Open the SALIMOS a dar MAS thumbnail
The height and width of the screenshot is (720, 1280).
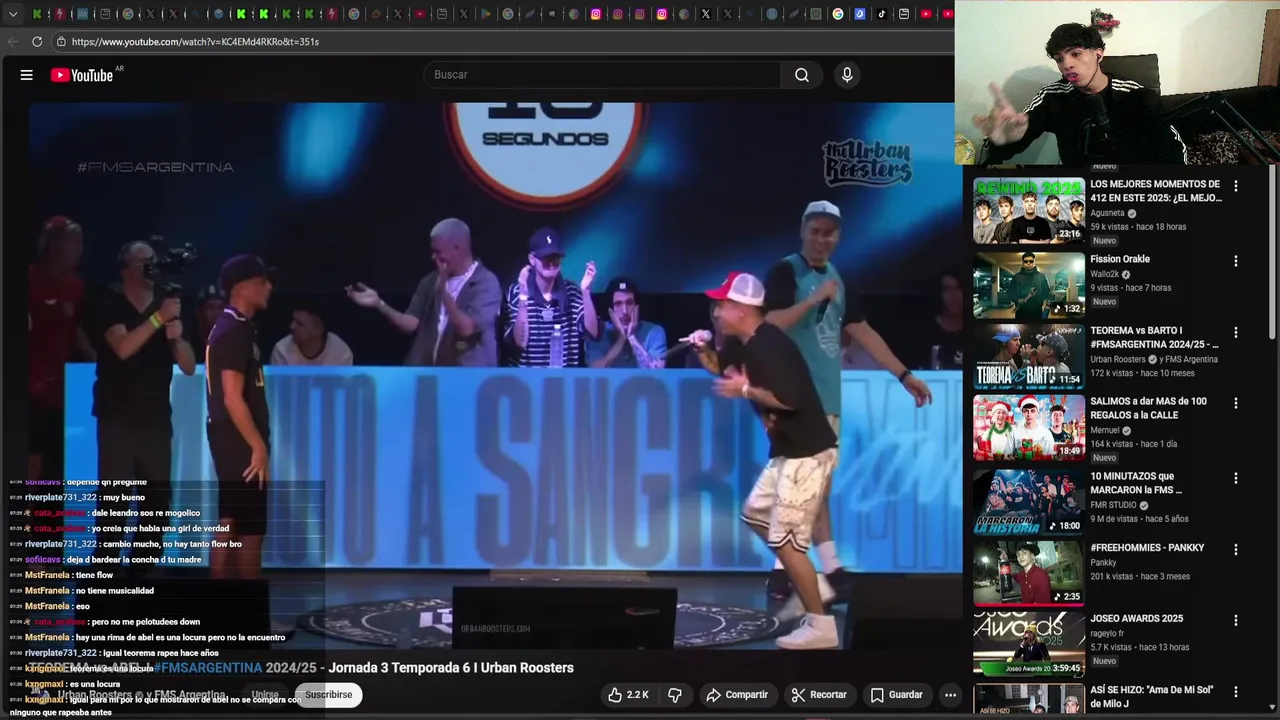[1029, 427]
